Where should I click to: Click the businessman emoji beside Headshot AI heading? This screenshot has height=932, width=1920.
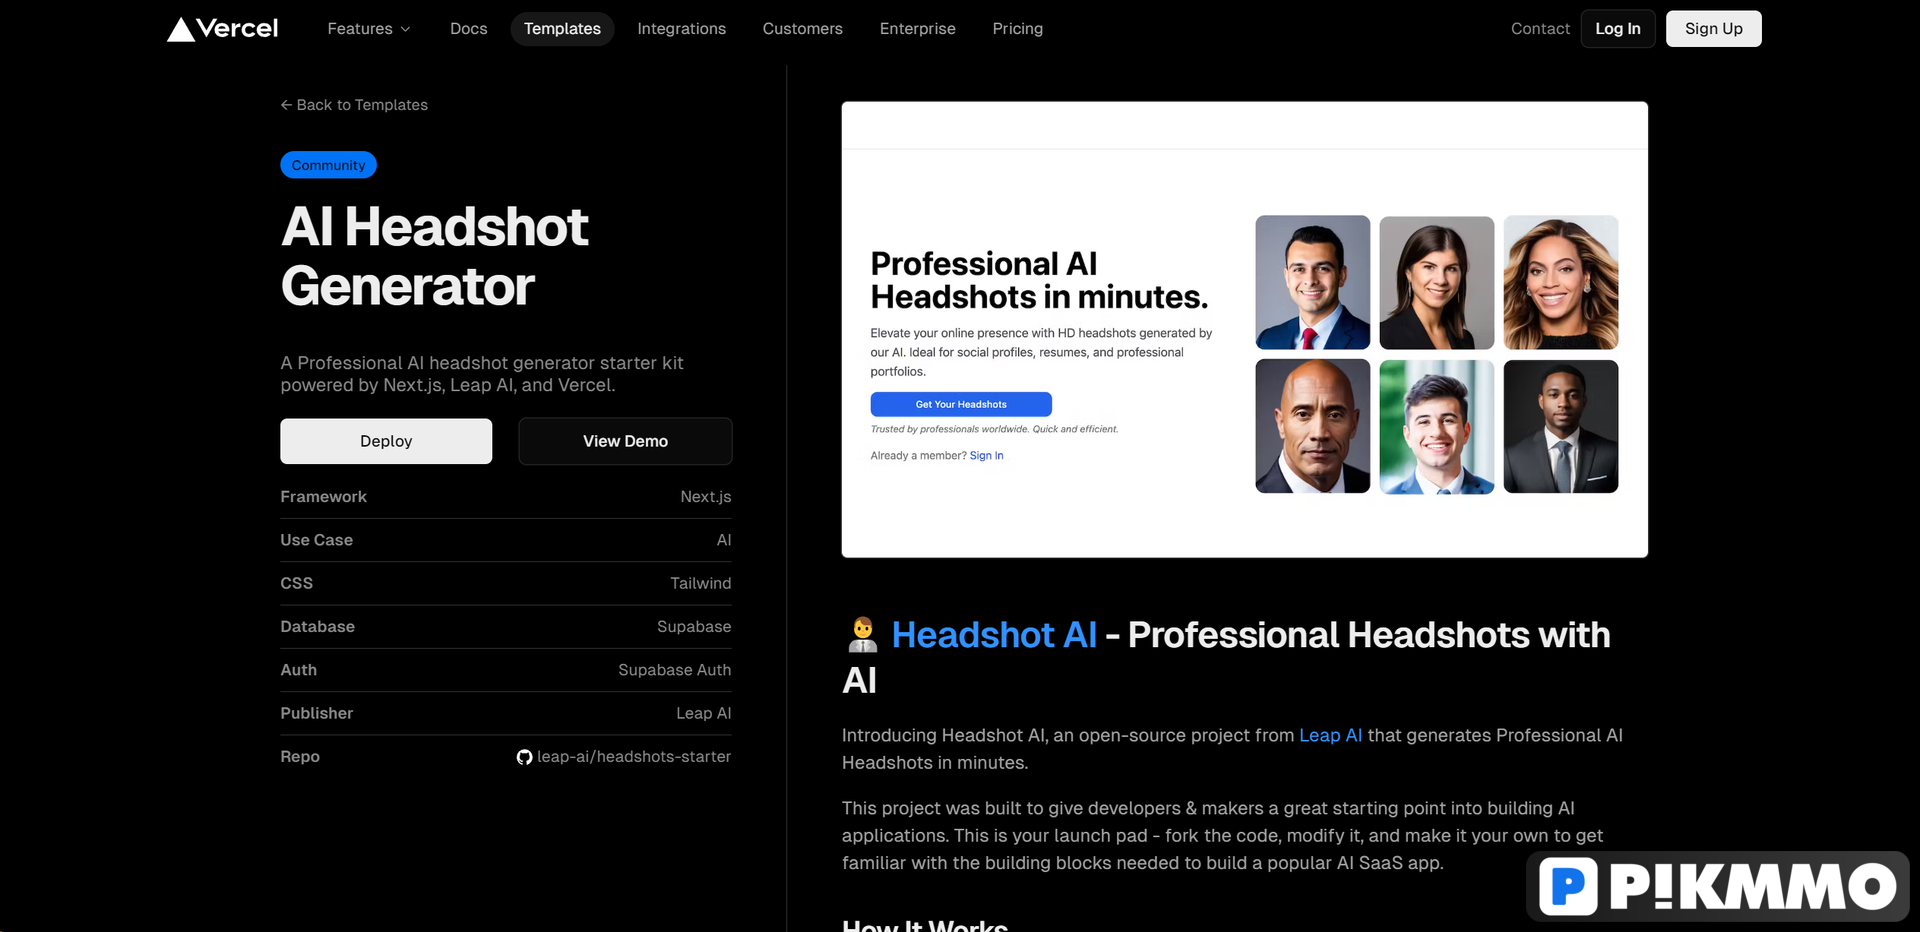coord(862,635)
